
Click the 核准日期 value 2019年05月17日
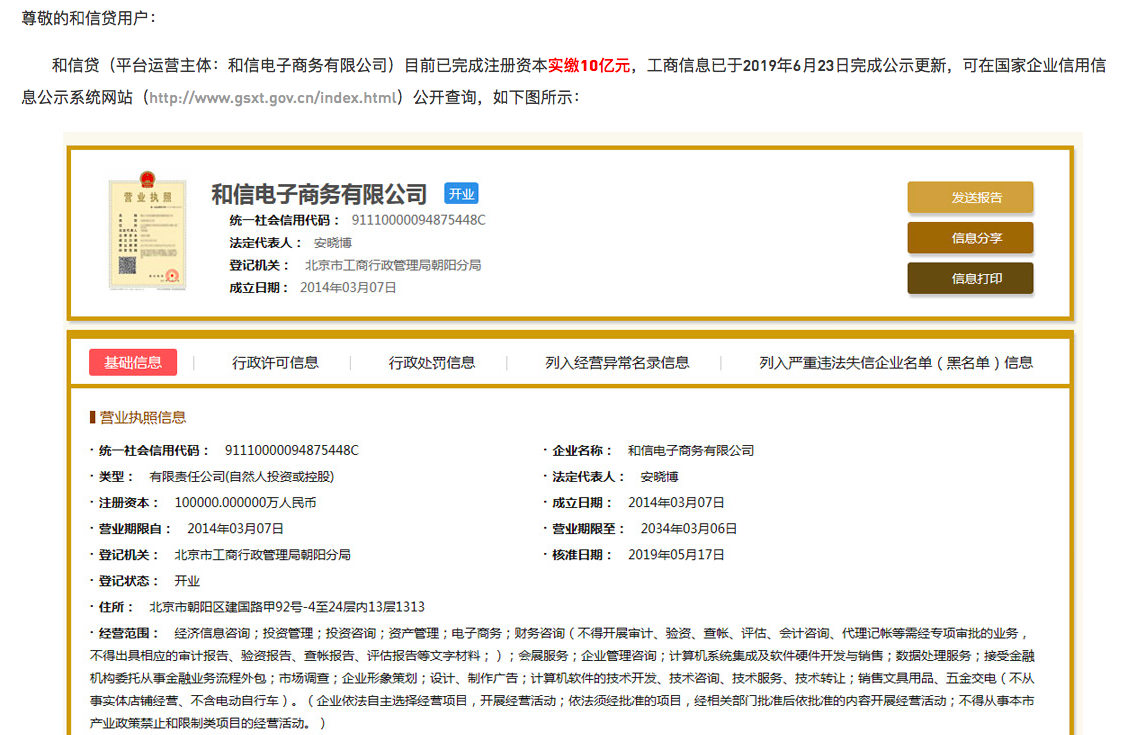point(676,555)
